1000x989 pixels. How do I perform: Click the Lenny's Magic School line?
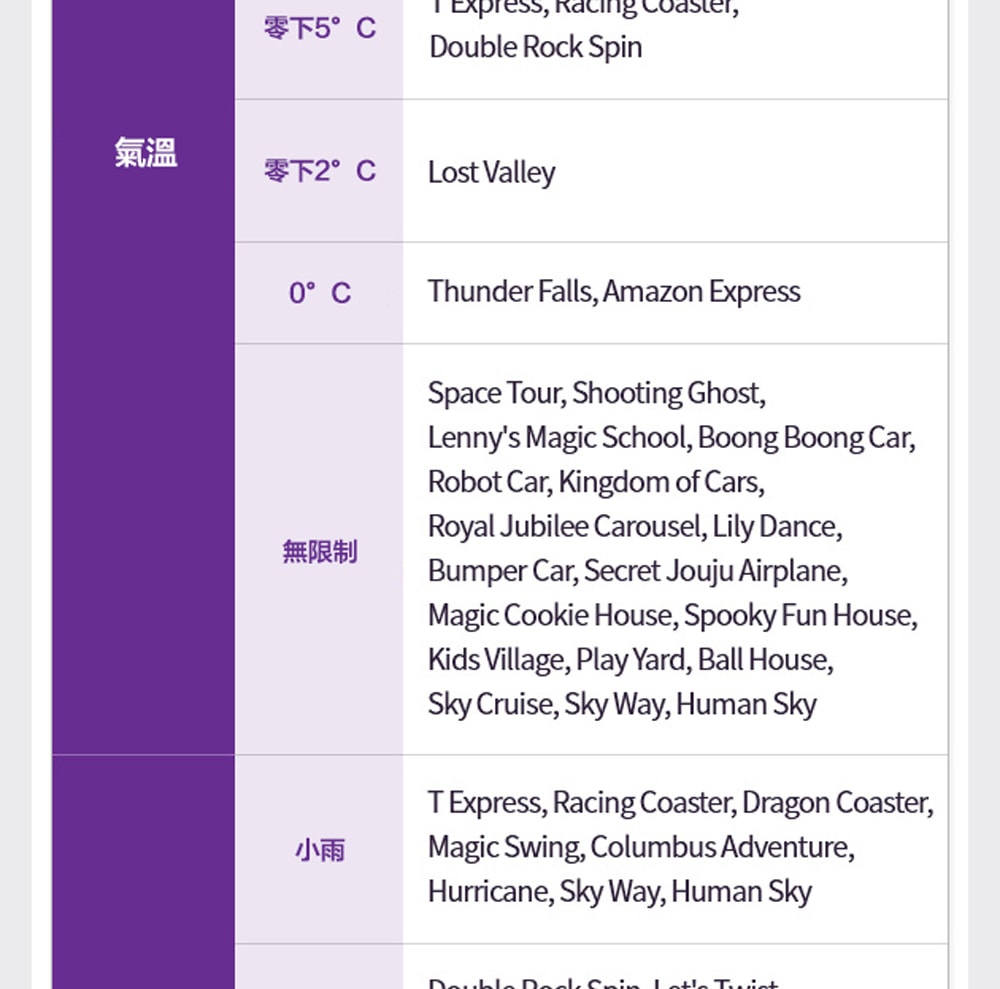[x=671, y=438]
